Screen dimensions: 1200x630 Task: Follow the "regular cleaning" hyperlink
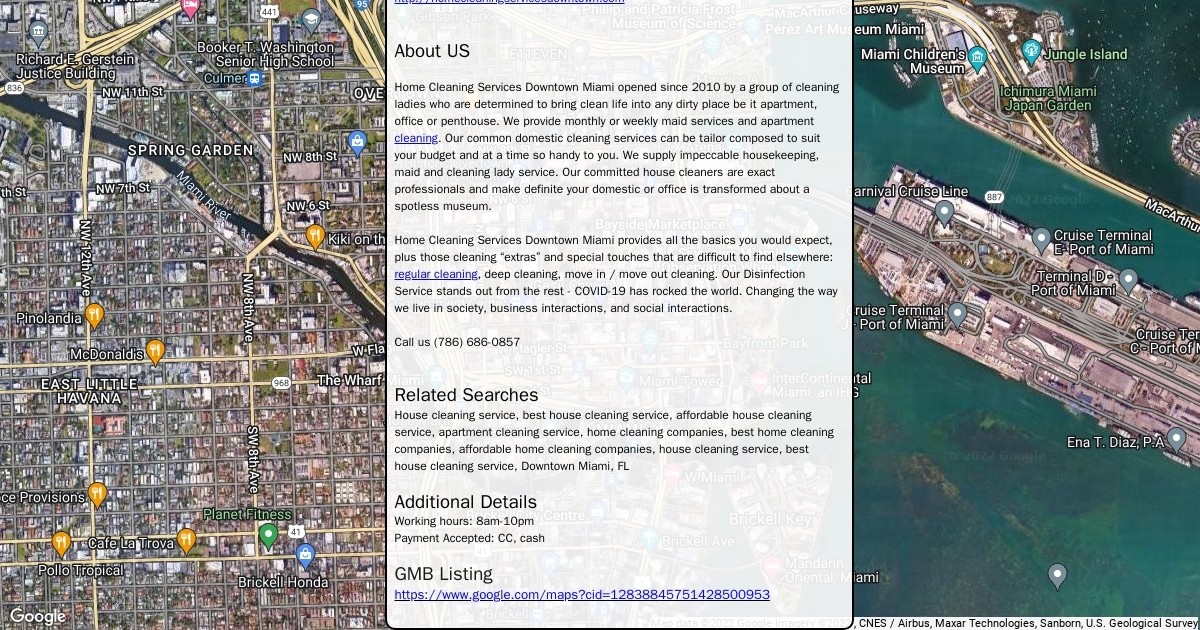(435, 274)
